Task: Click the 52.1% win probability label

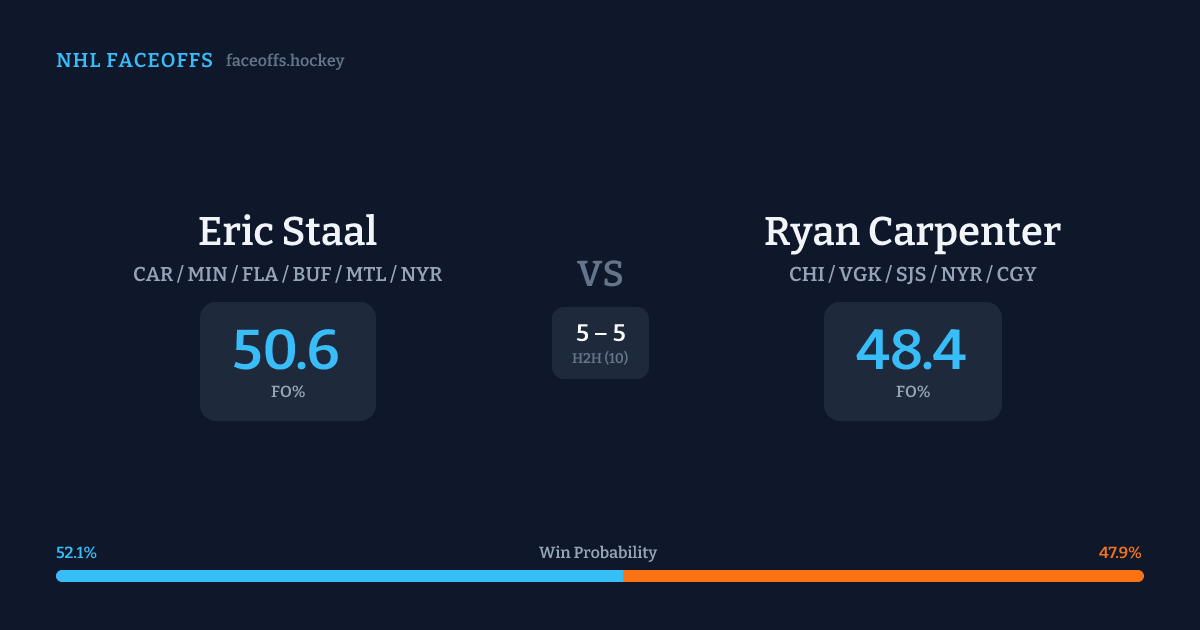Action: 76,553
